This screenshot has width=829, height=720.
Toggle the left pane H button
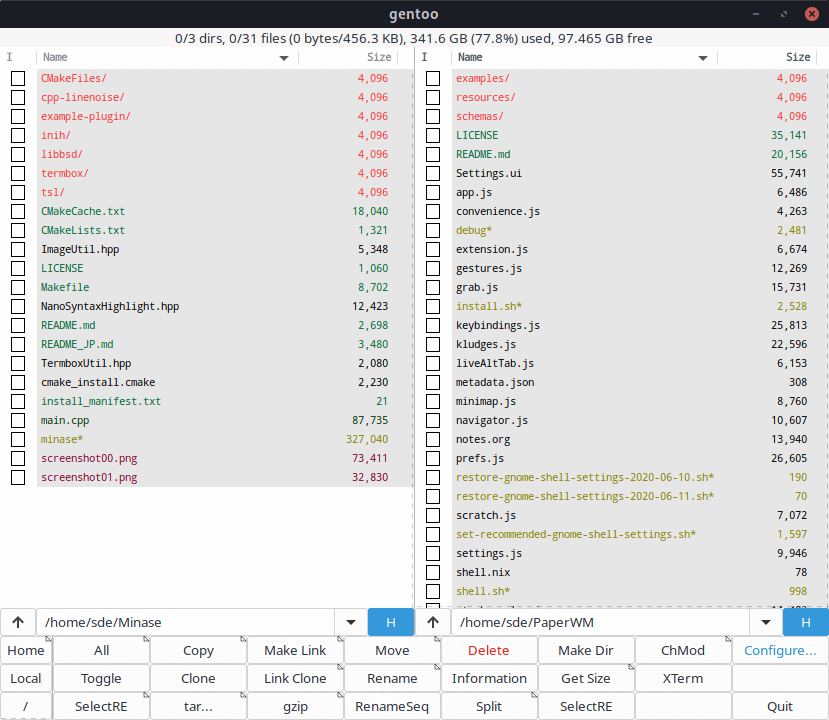391,622
